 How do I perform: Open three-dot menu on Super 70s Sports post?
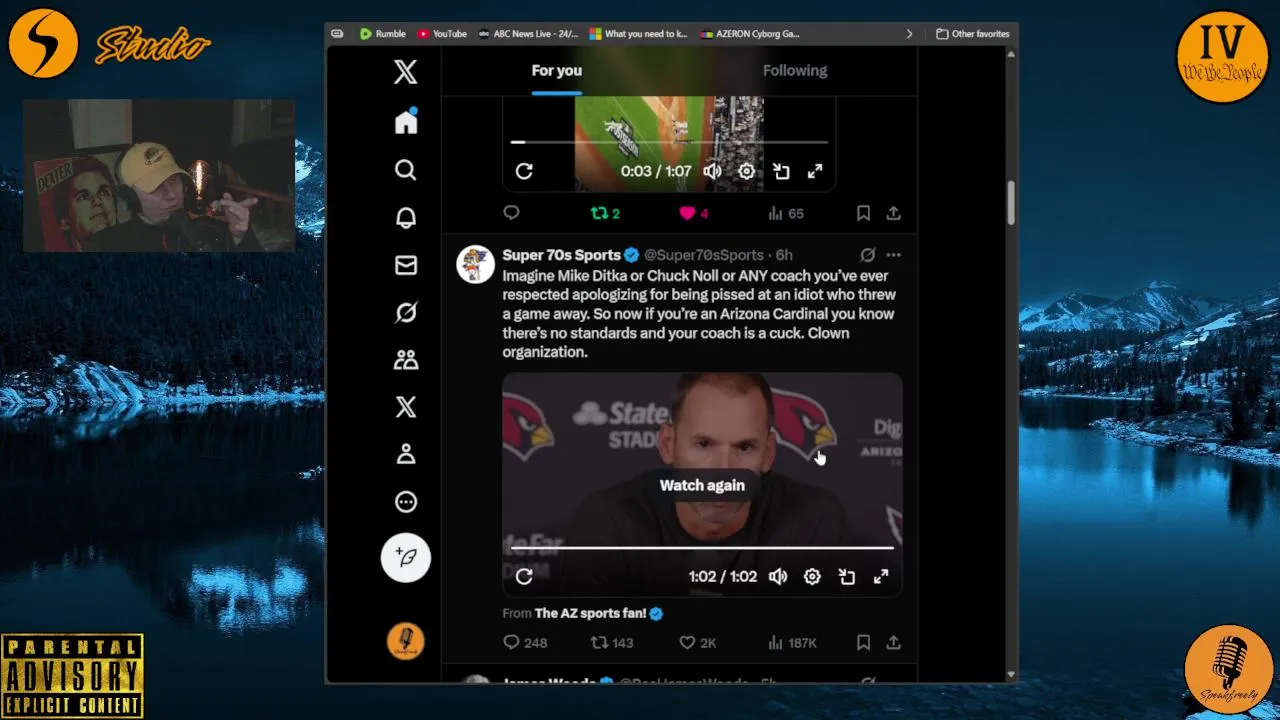coord(893,255)
